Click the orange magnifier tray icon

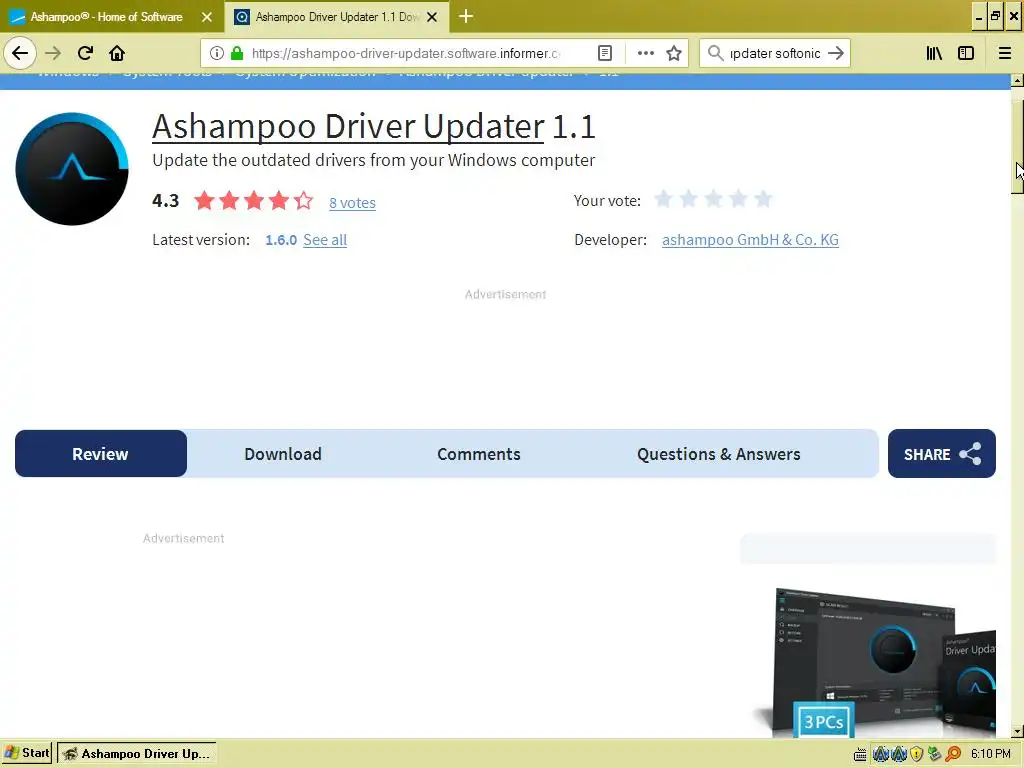click(x=953, y=754)
